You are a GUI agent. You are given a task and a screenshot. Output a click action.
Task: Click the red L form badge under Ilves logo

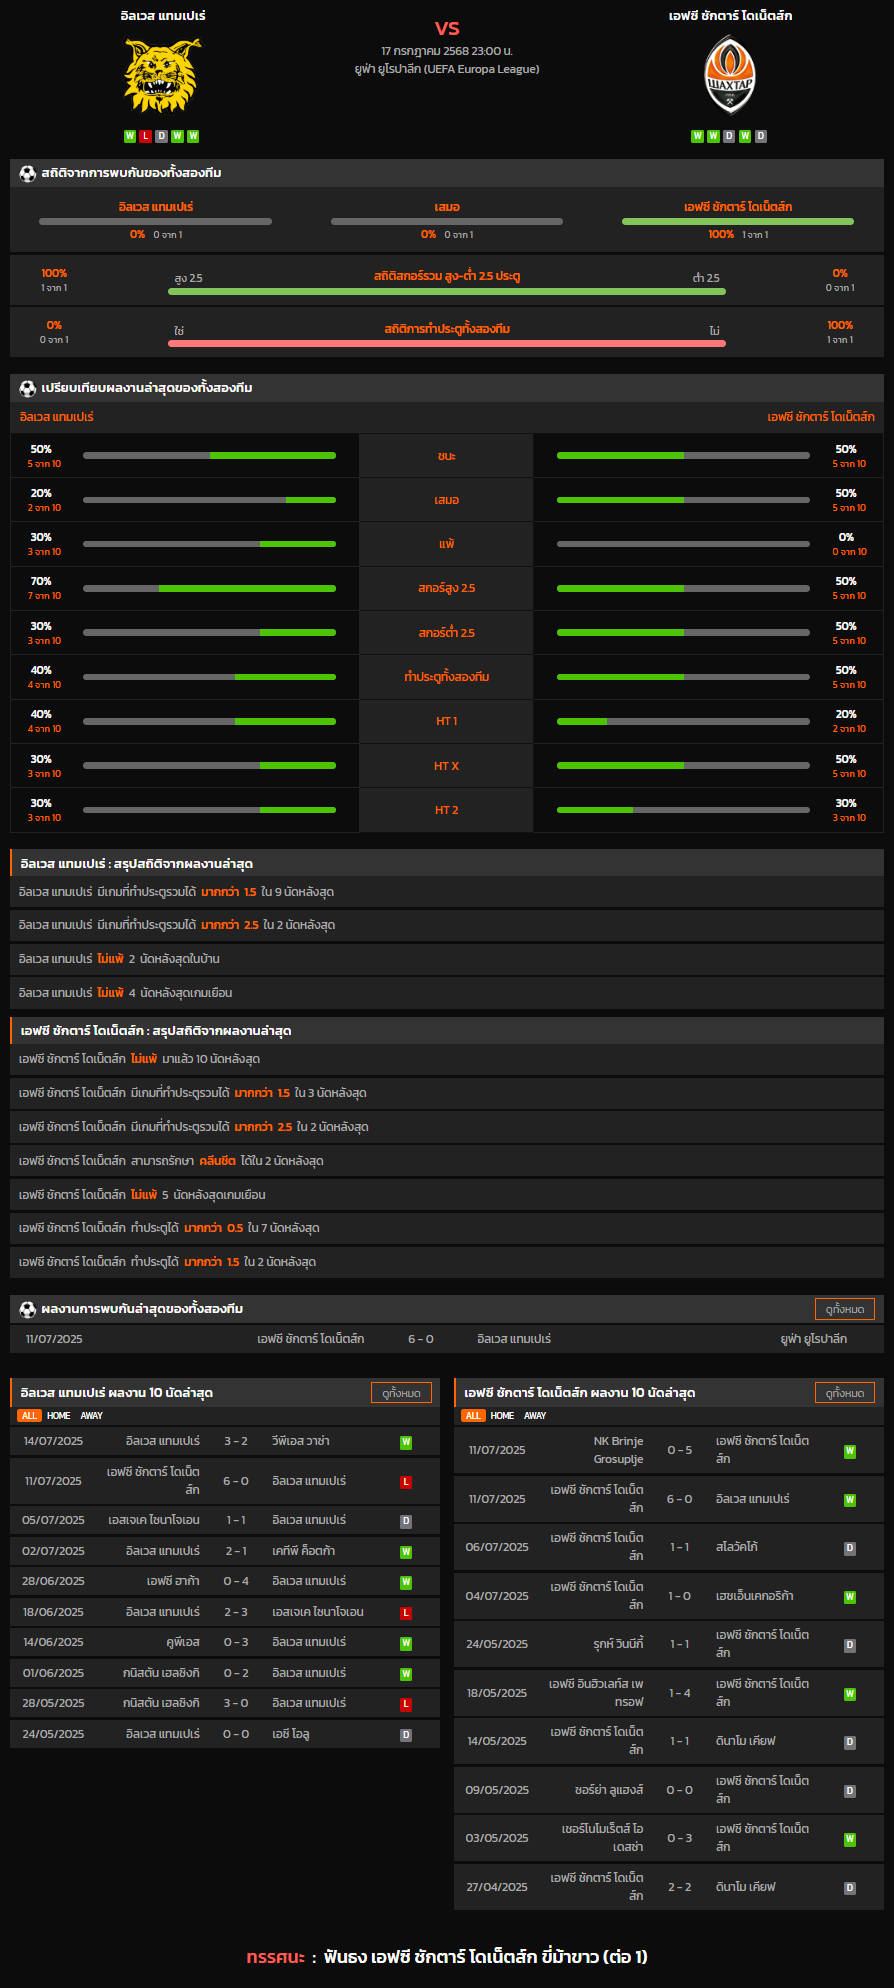146,136
